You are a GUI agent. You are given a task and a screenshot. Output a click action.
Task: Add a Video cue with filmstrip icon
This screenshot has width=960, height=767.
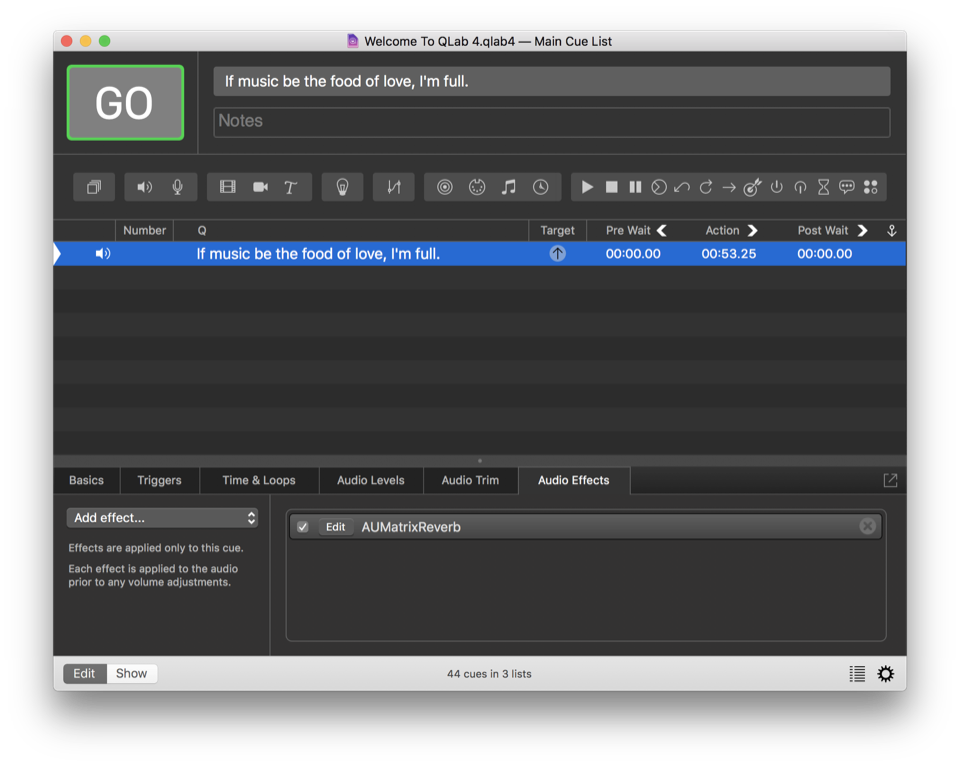pos(228,187)
